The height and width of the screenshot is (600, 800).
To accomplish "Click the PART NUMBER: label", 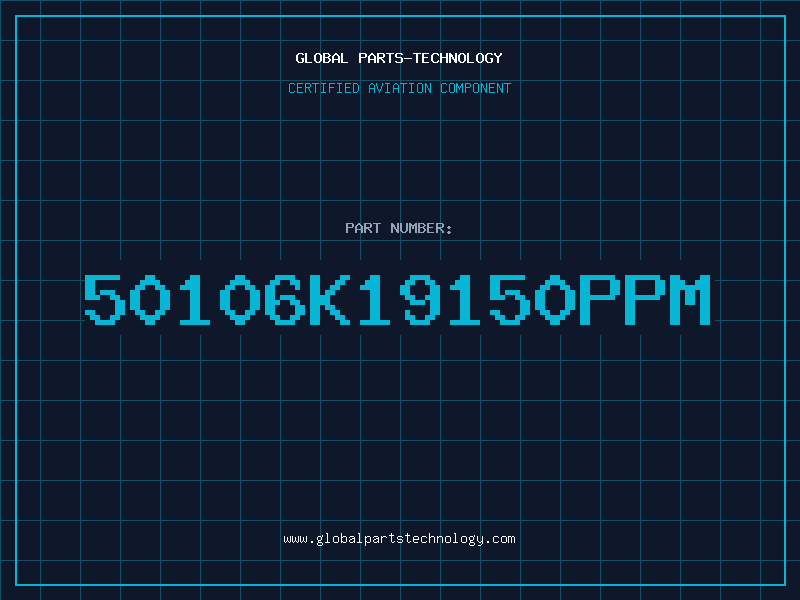I will point(399,228).
